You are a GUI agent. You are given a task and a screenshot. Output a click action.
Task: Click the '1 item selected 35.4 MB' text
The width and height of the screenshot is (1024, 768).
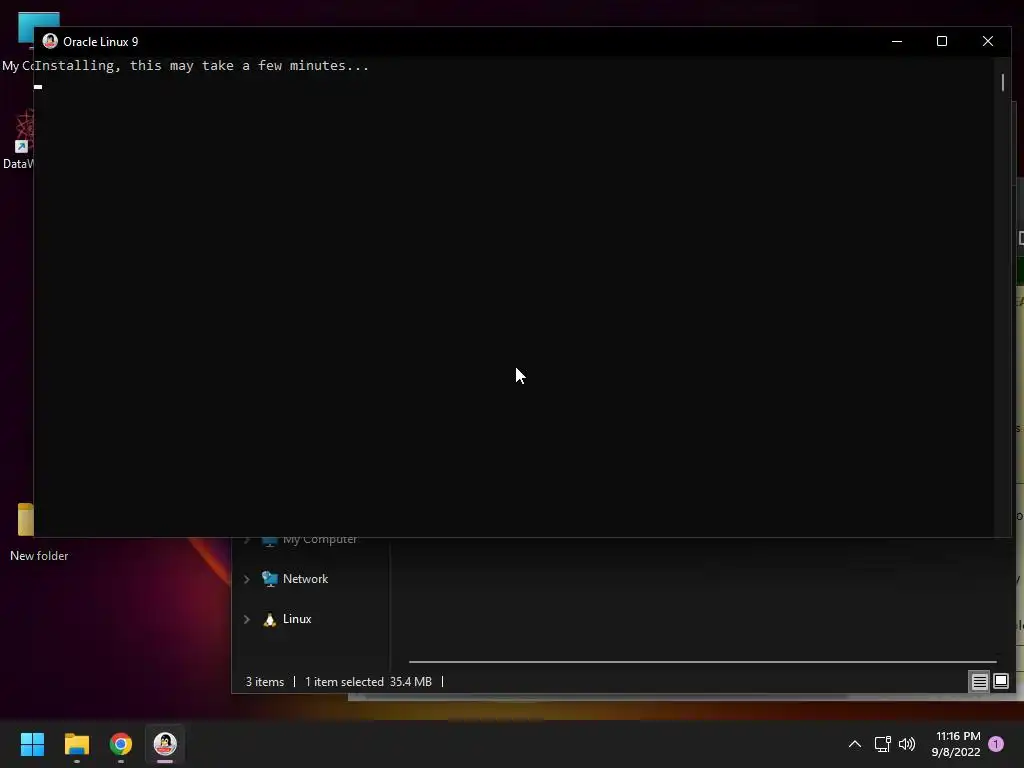click(x=368, y=682)
